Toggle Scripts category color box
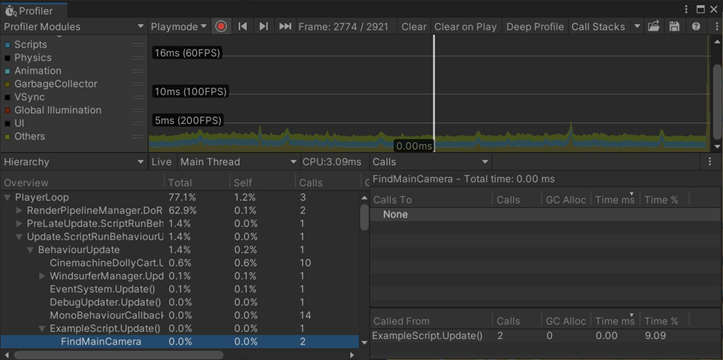 7,45
